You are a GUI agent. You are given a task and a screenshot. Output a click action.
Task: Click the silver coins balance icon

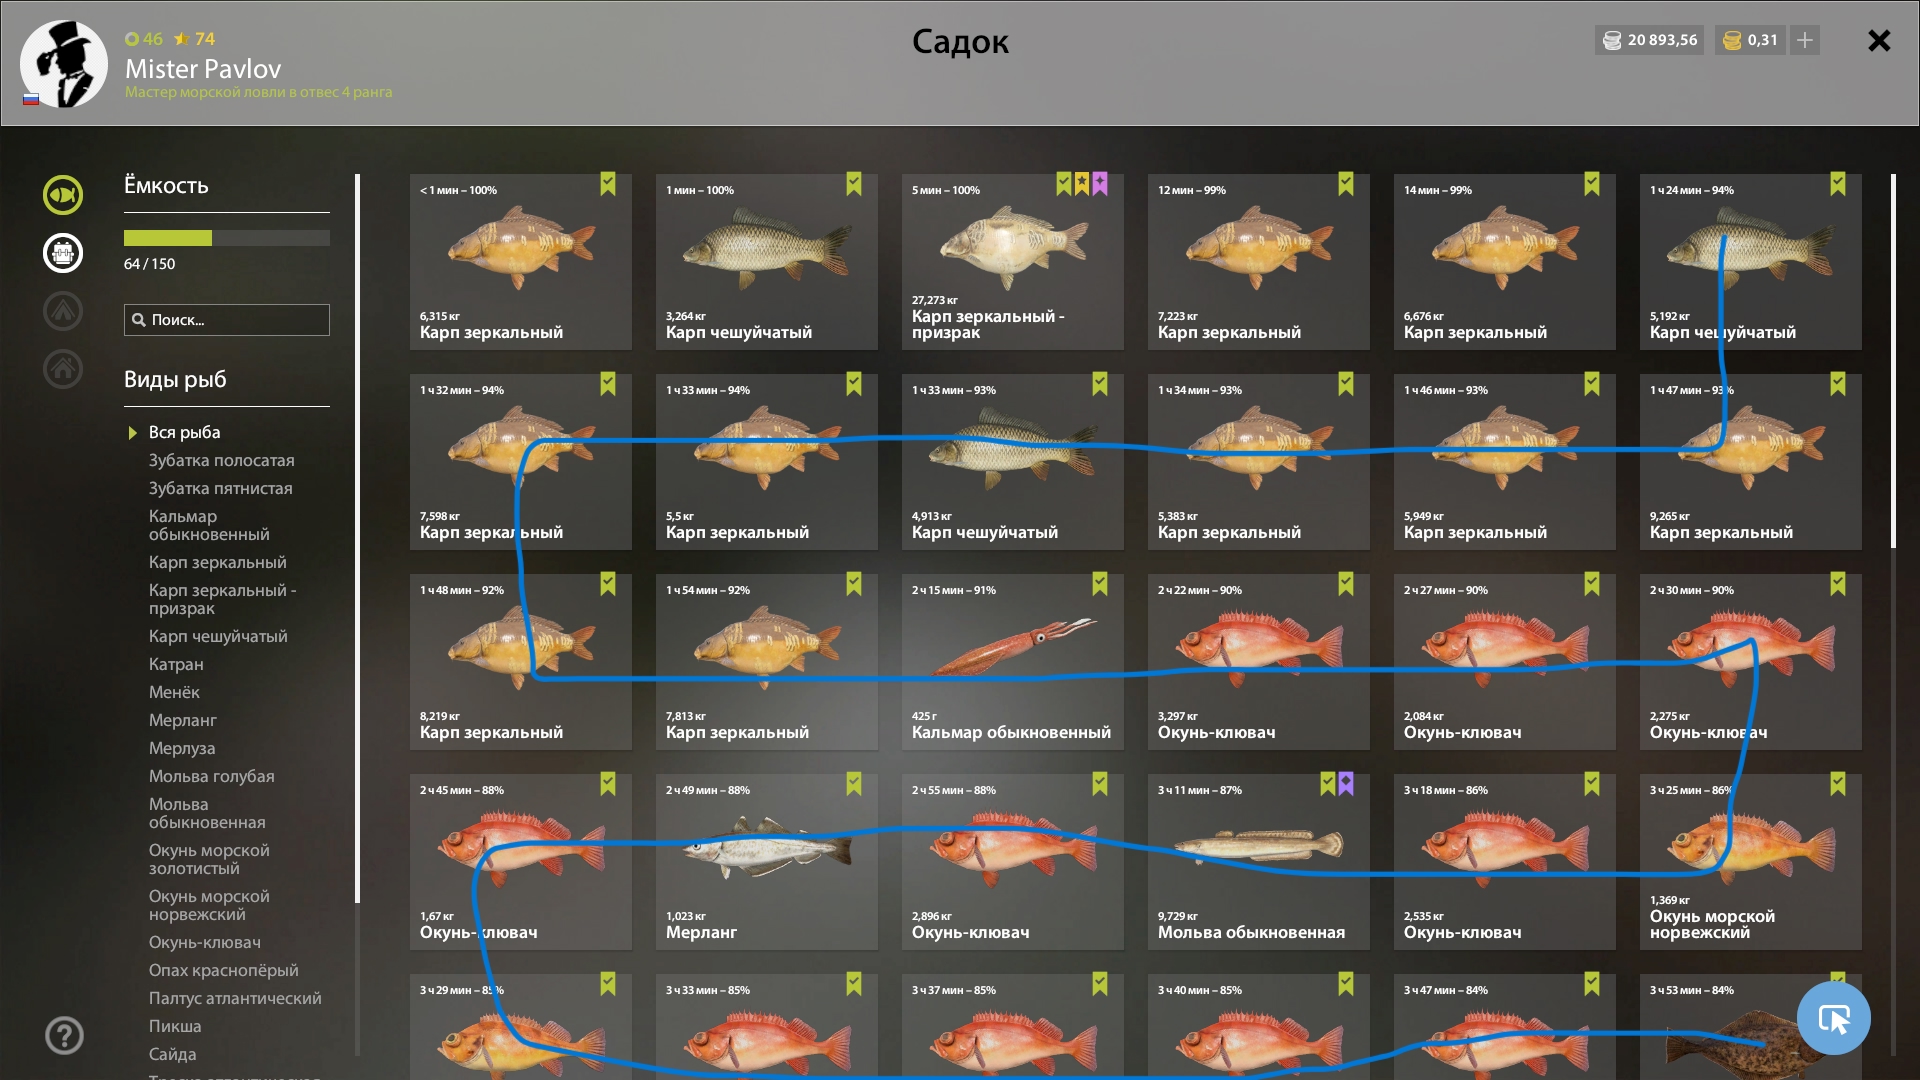(x=1612, y=40)
